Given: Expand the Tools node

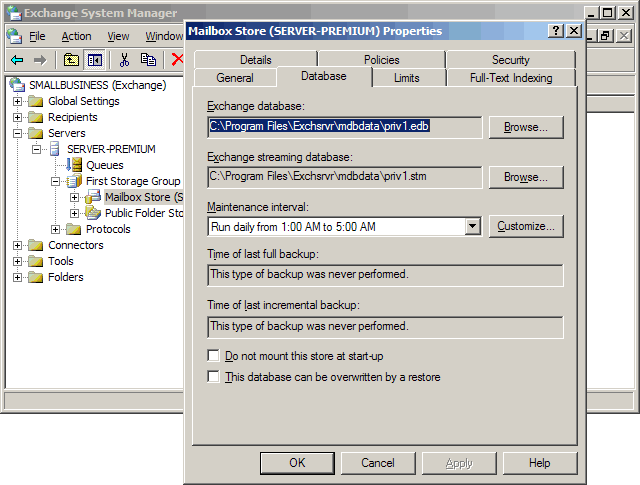Looking at the screenshot, I should click(x=17, y=261).
